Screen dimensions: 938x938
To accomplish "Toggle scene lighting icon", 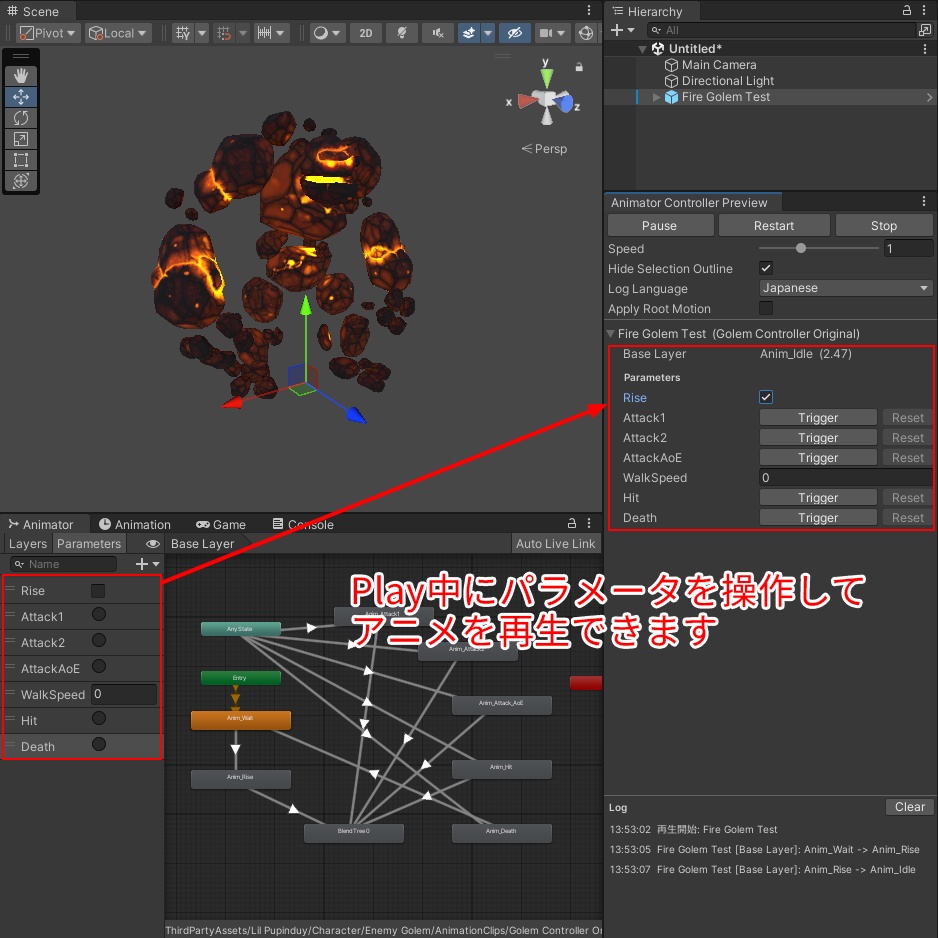I will click(x=401, y=33).
